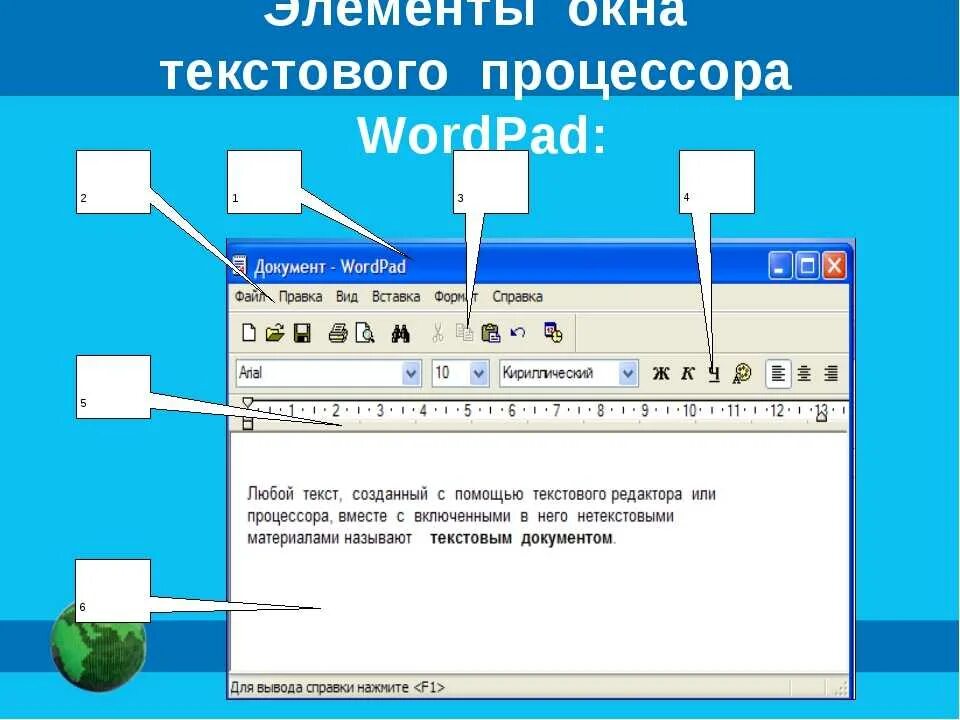Open the Справка menu
The height and width of the screenshot is (720, 960).
coord(517,296)
